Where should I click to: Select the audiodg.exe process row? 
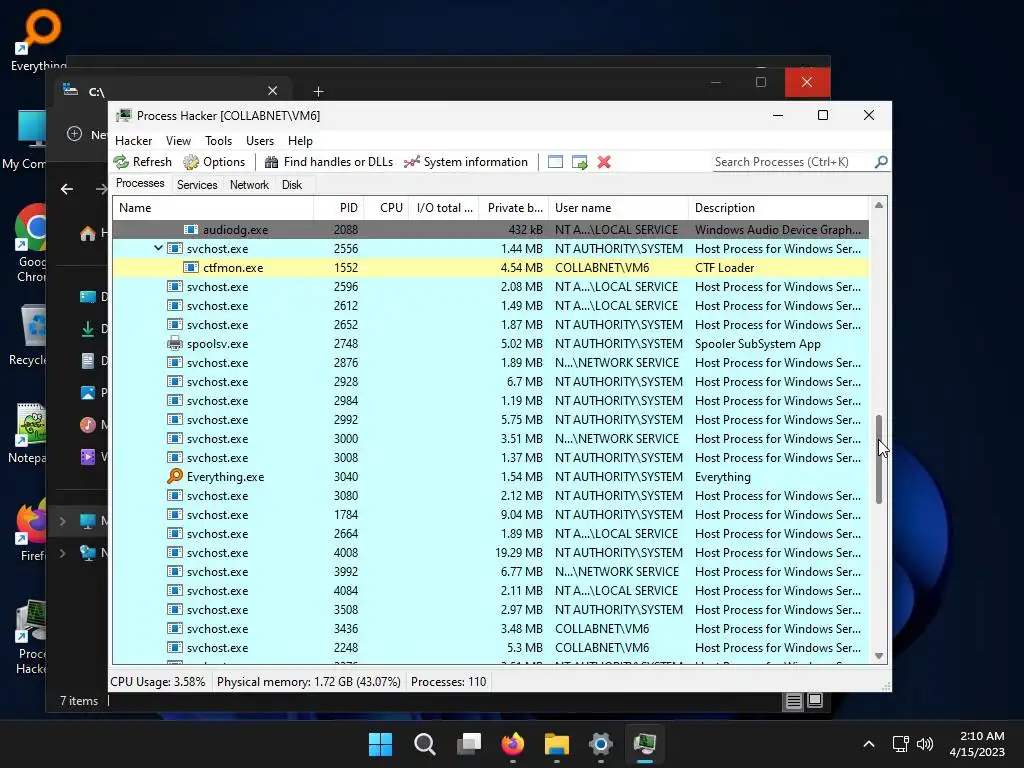(x=490, y=229)
